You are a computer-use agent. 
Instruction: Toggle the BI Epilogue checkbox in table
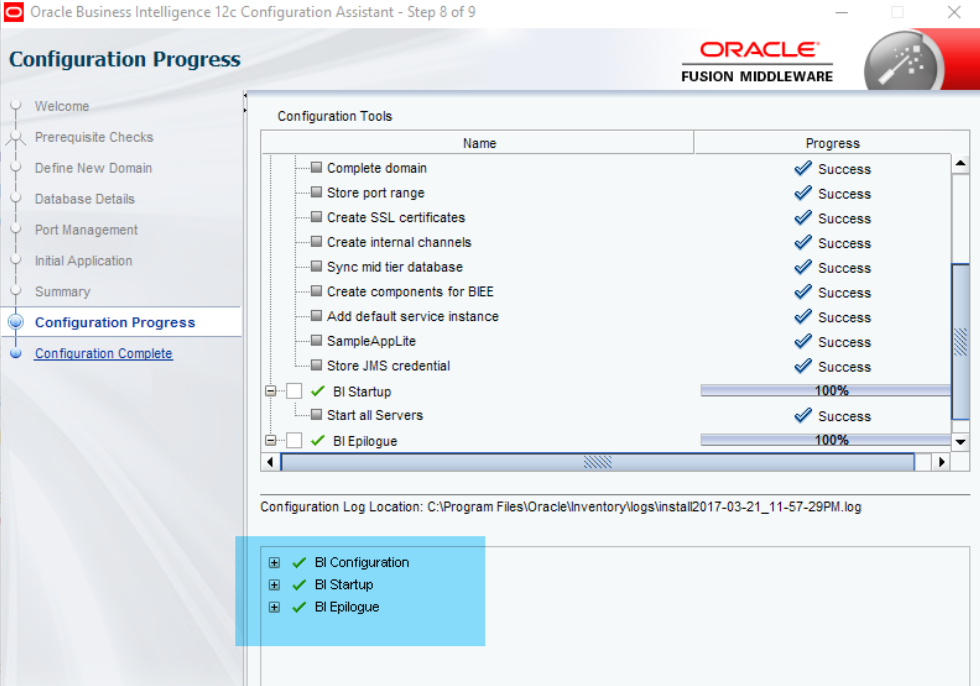point(294,440)
